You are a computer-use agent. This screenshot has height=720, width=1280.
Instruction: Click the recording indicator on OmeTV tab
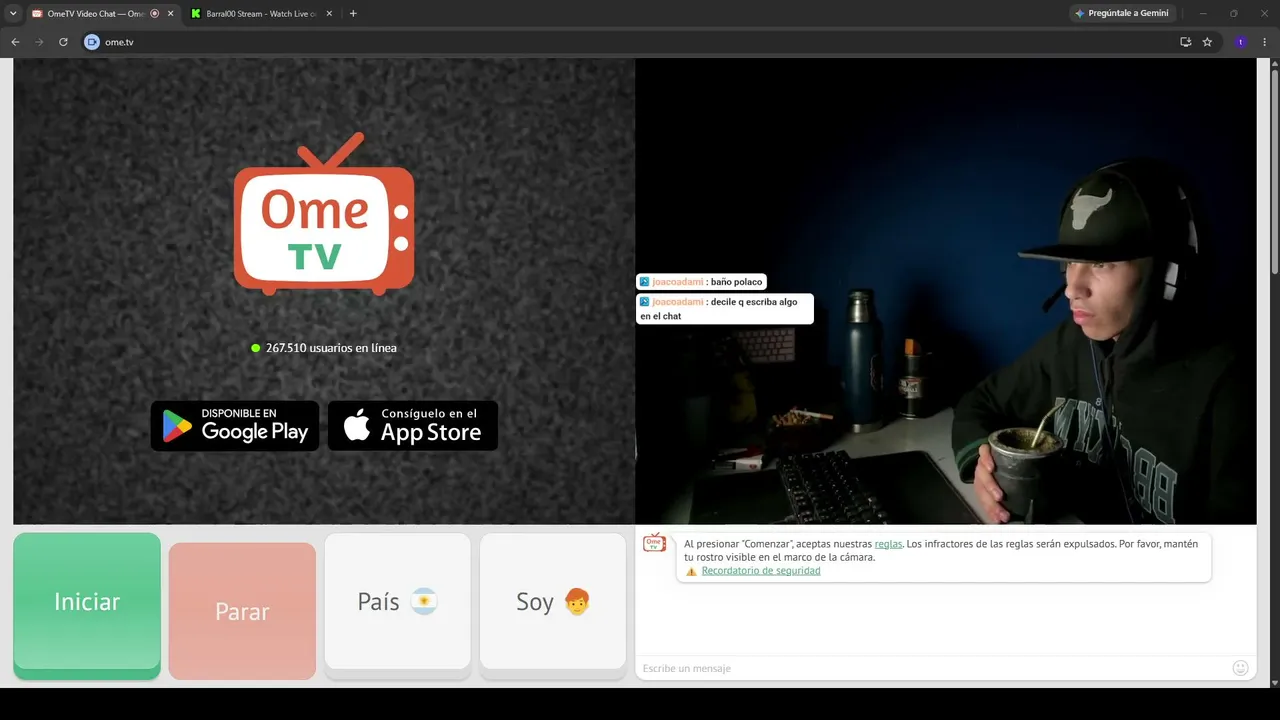pos(155,14)
